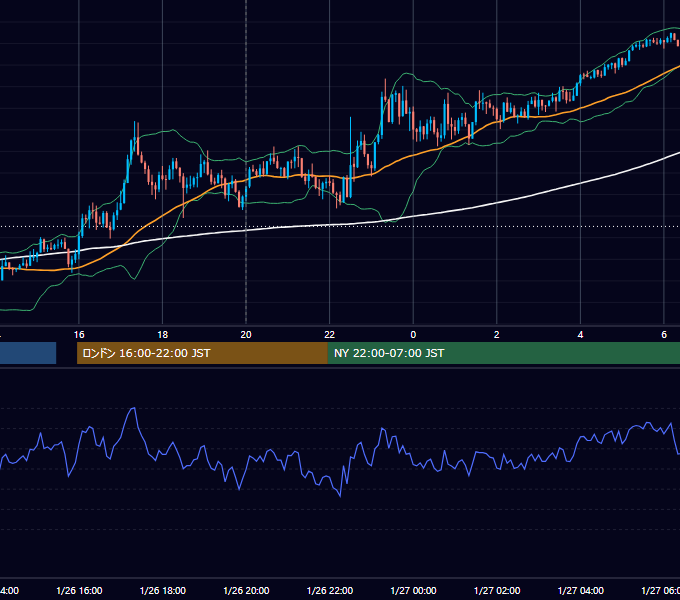Select the 20 hour label on chart axis

pyautogui.click(x=246, y=335)
